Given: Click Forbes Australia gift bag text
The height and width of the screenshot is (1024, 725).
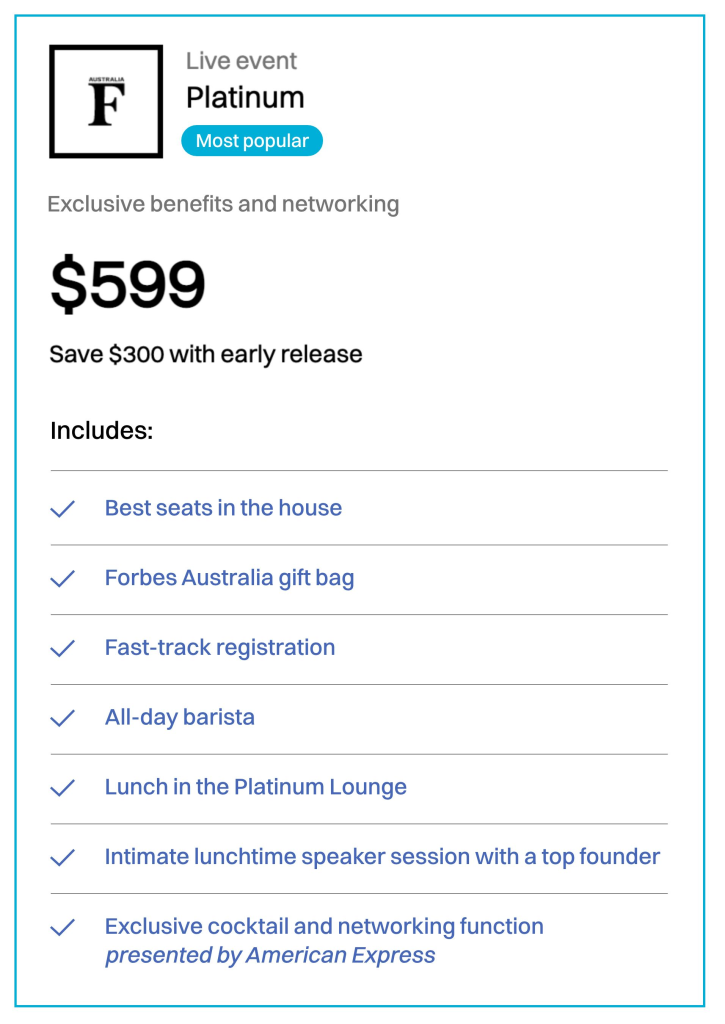Looking at the screenshot, I should pos(229,578).
